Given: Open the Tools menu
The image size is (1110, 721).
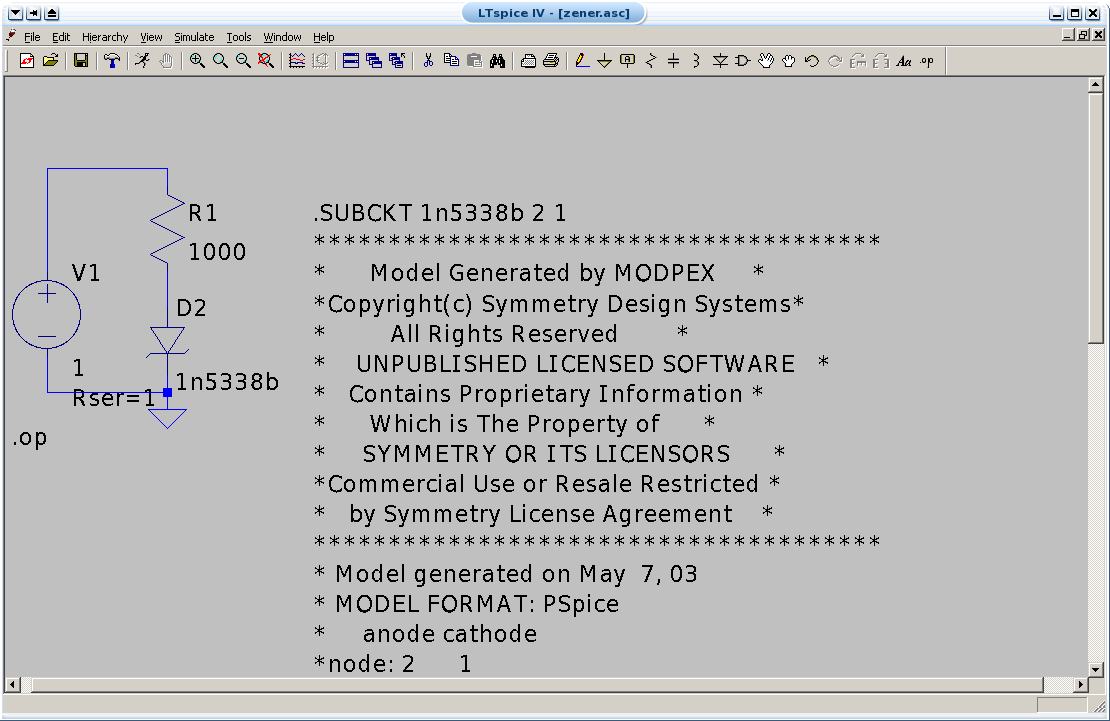Looking at the screenshot, I should (238, 37).
